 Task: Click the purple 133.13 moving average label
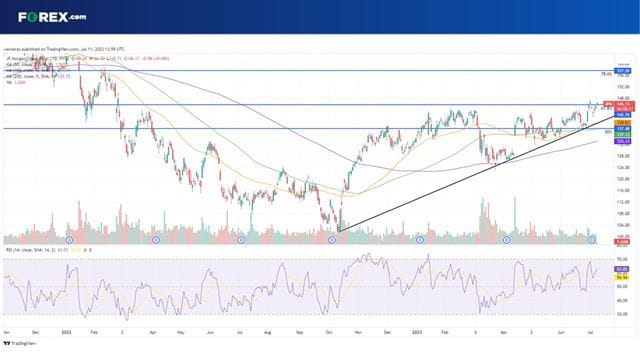pos(623,141)
